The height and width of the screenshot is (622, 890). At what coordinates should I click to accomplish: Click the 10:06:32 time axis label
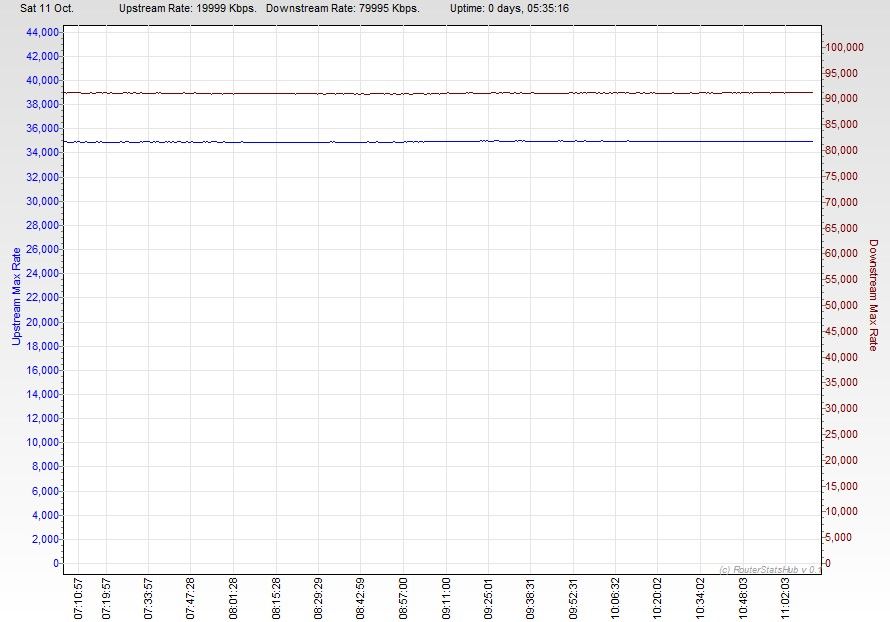615,598
